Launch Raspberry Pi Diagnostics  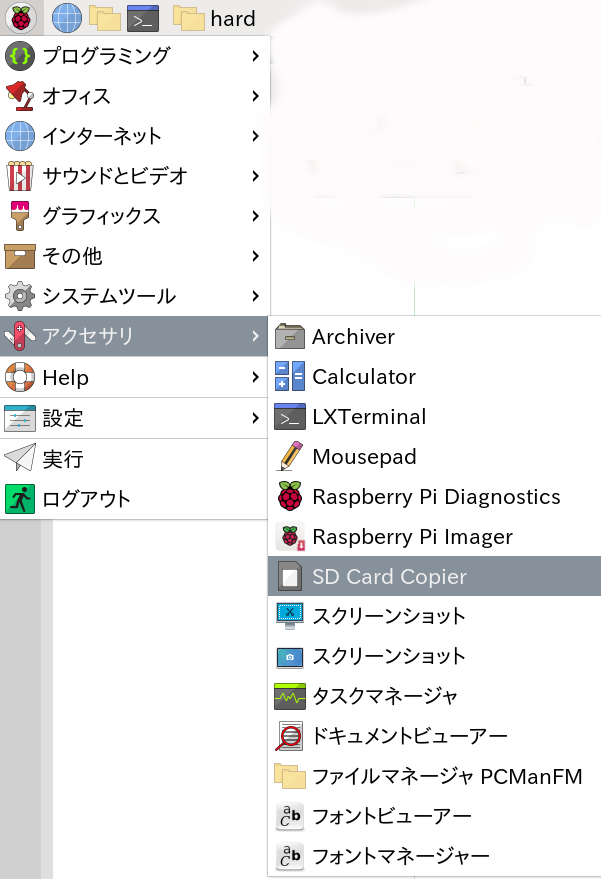coord(434,497)
